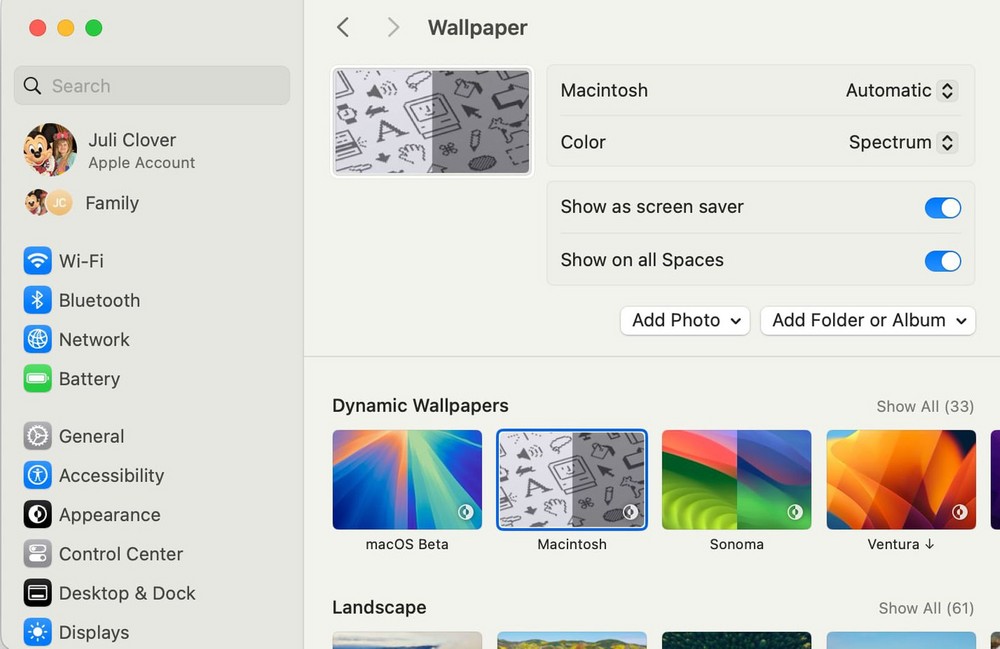The width and height of the screenshot is (1000, 649).
Task: Click the Accessibility icon in sidebar
Action: (x=38, y=476)
